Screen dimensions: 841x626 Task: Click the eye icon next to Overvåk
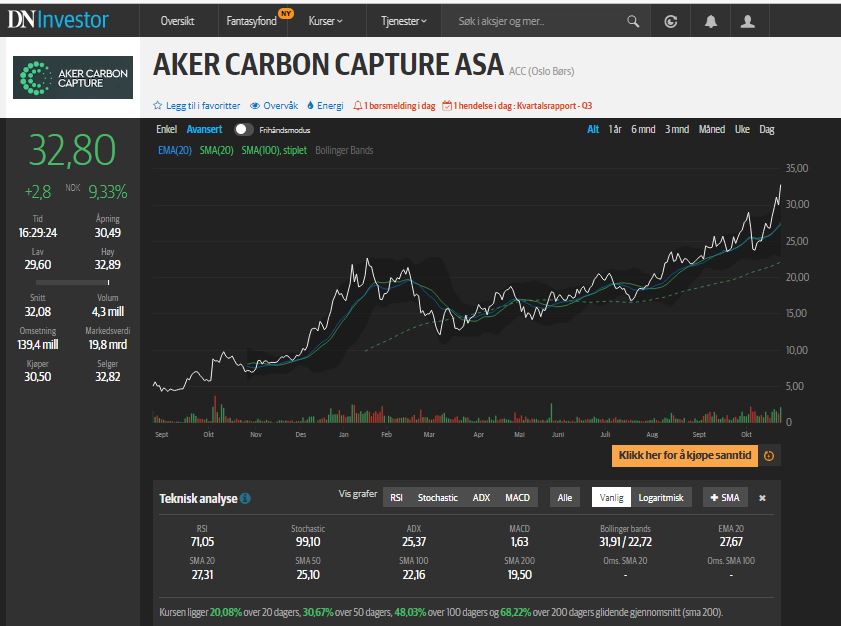[x=255, y=106]
